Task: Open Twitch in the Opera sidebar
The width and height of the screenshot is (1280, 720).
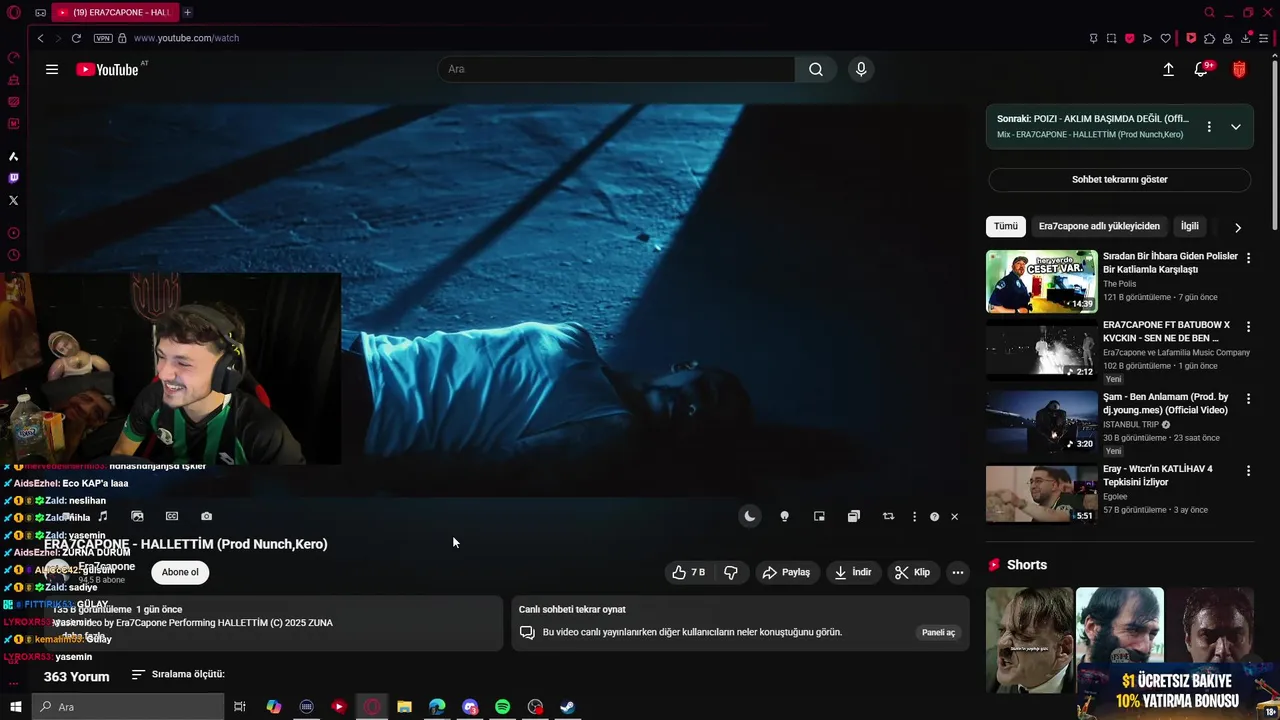Action: pos(13,178)
